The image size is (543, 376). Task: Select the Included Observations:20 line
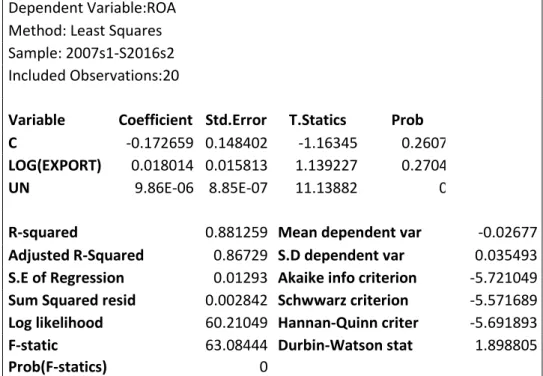click(x=94, y=76)
